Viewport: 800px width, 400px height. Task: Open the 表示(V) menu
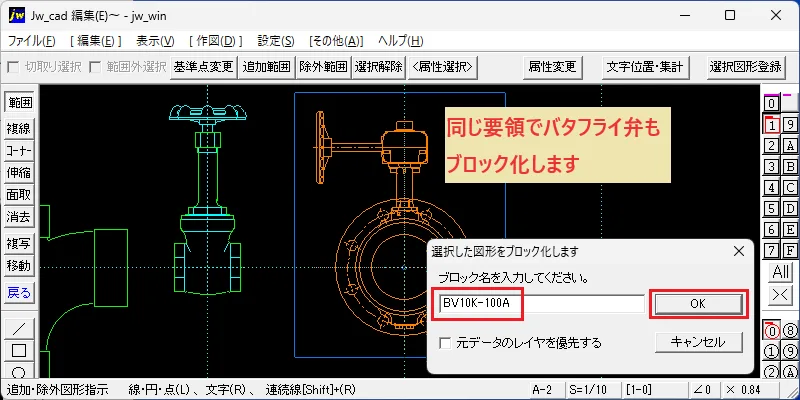point(155,41)
